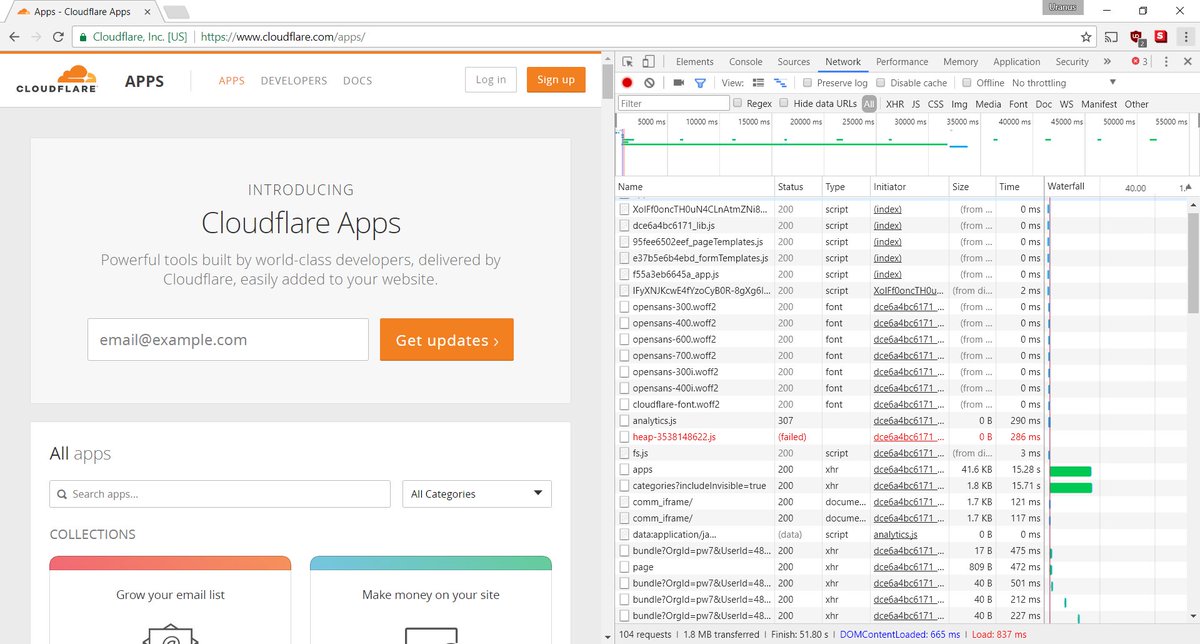The image size is (1200, 644).
Task: Toggle the Offline checkbox
Action: 967,83
